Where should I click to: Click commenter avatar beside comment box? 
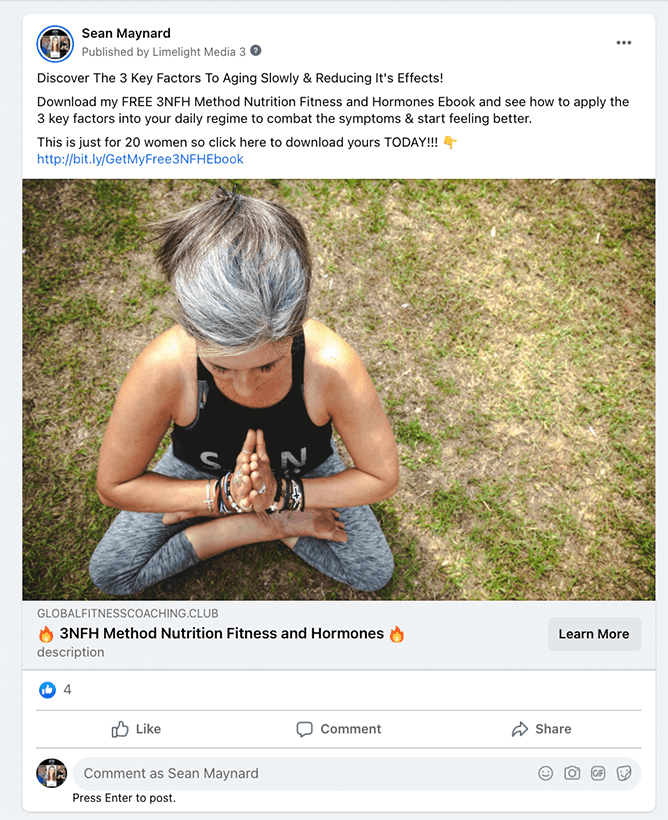pos(51,773)
